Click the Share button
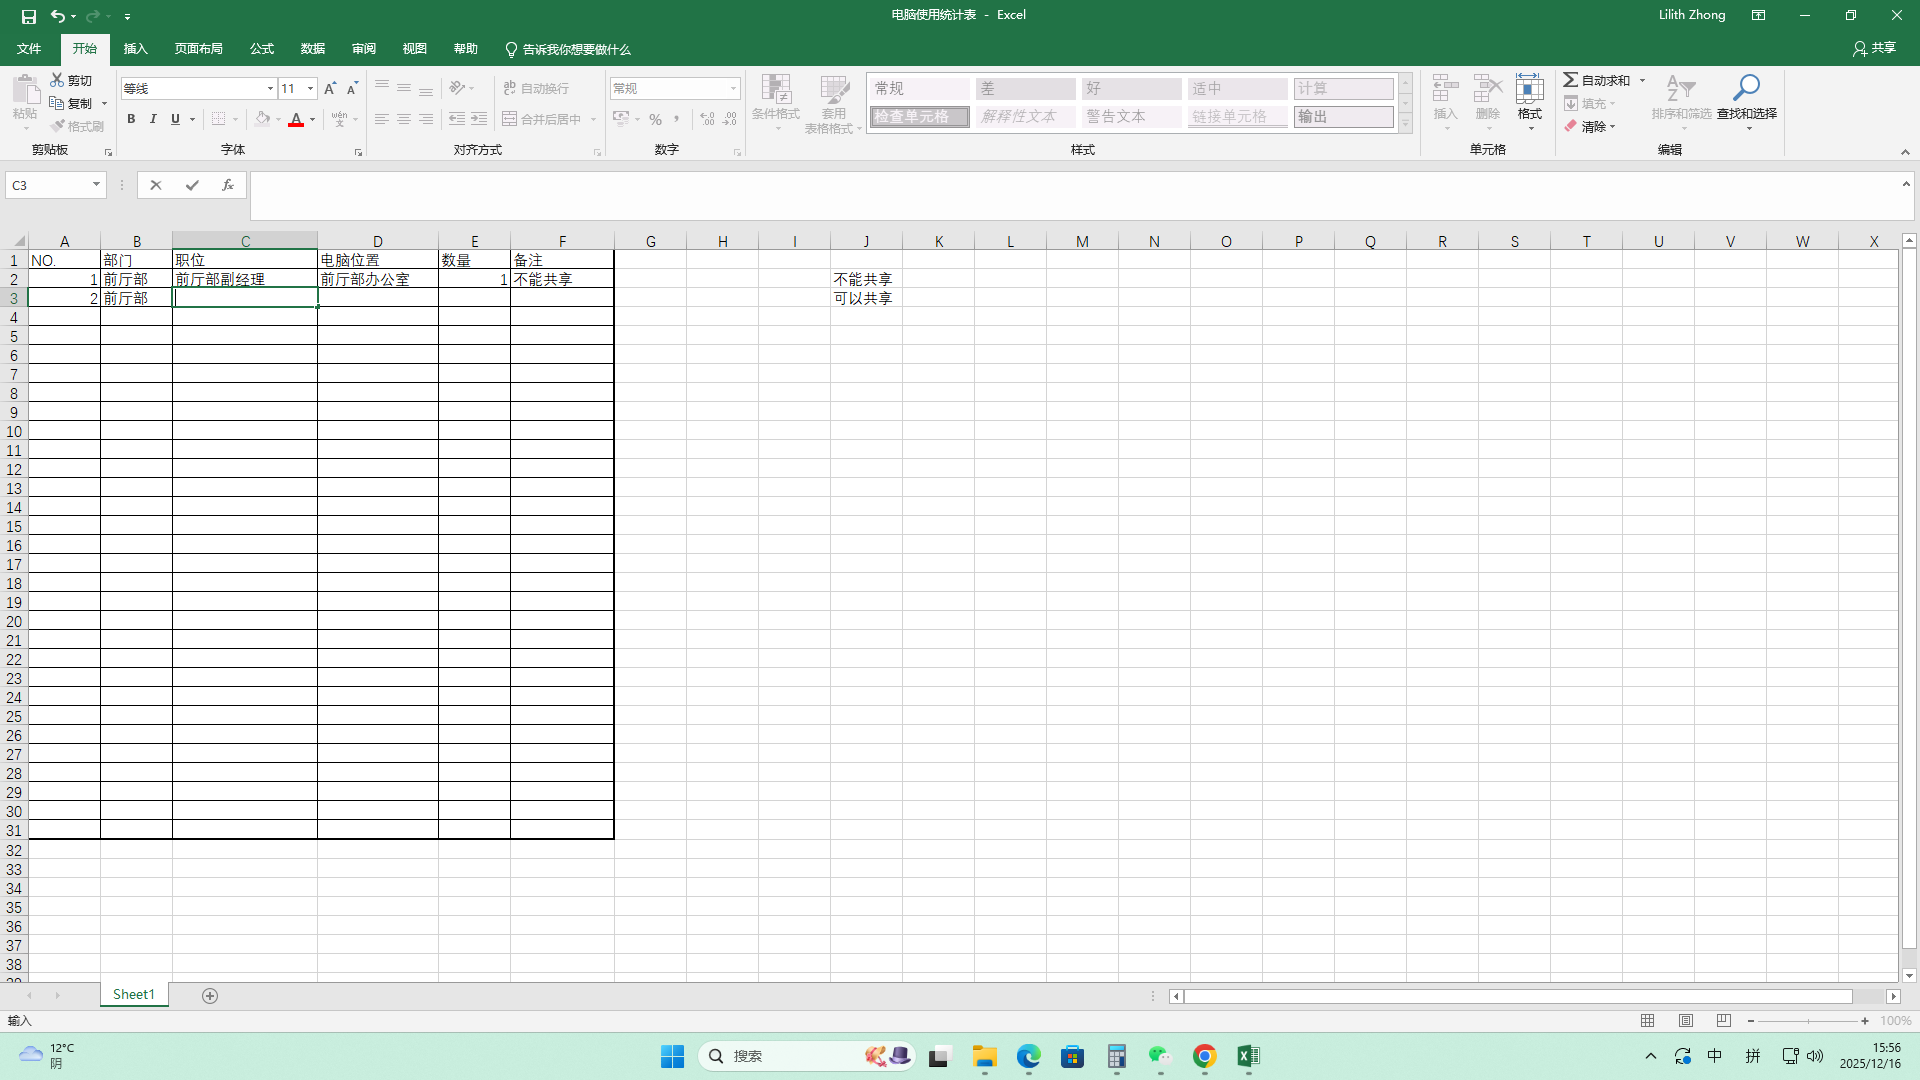Screen dimensions: 1920x1080 [1875, 48]
